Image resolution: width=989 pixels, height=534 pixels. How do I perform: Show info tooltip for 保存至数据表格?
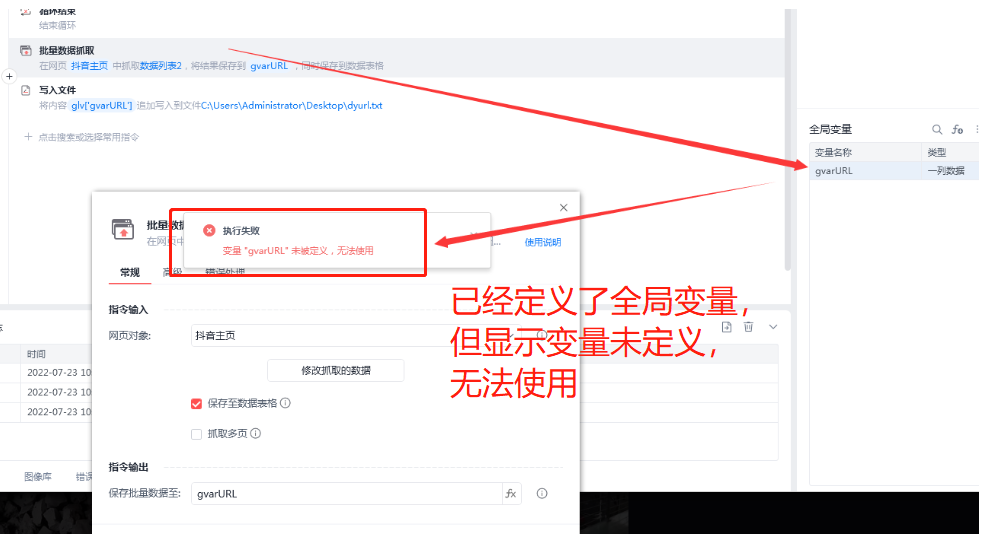[x=286, y=403]
